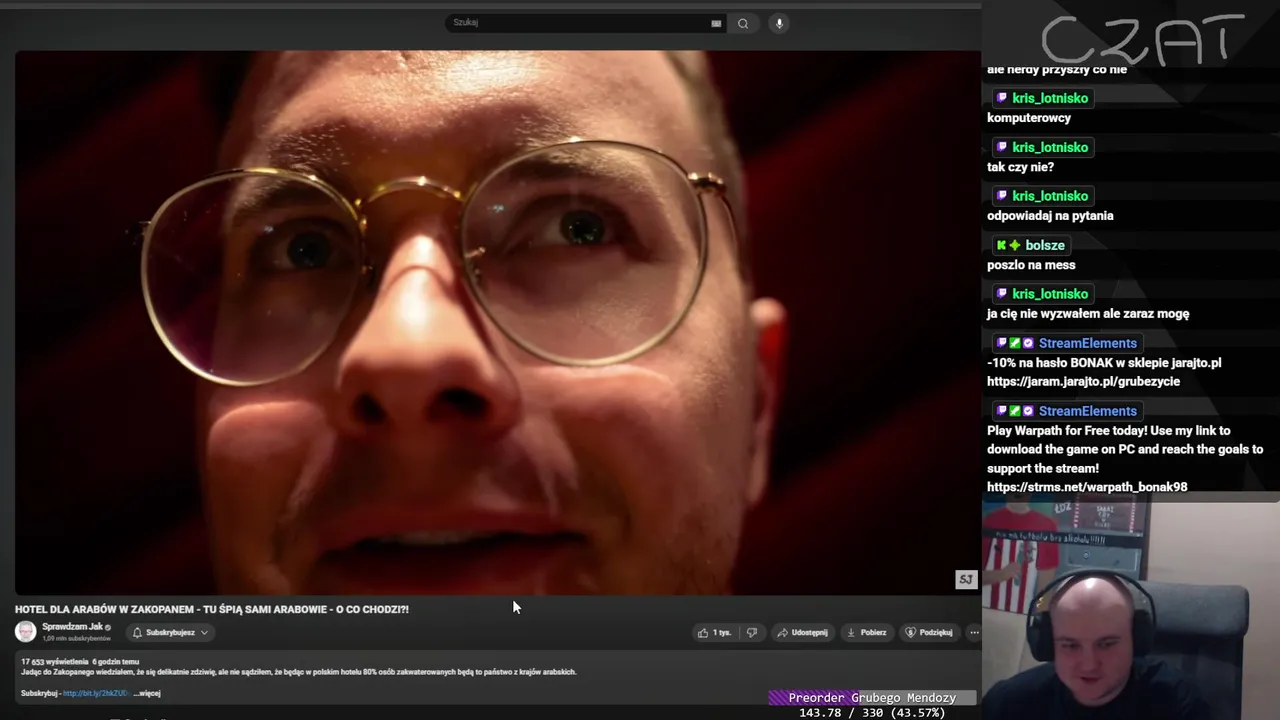Click the video player frame
The width and height of the screenshot is (1280, 720).
[497, 322]
